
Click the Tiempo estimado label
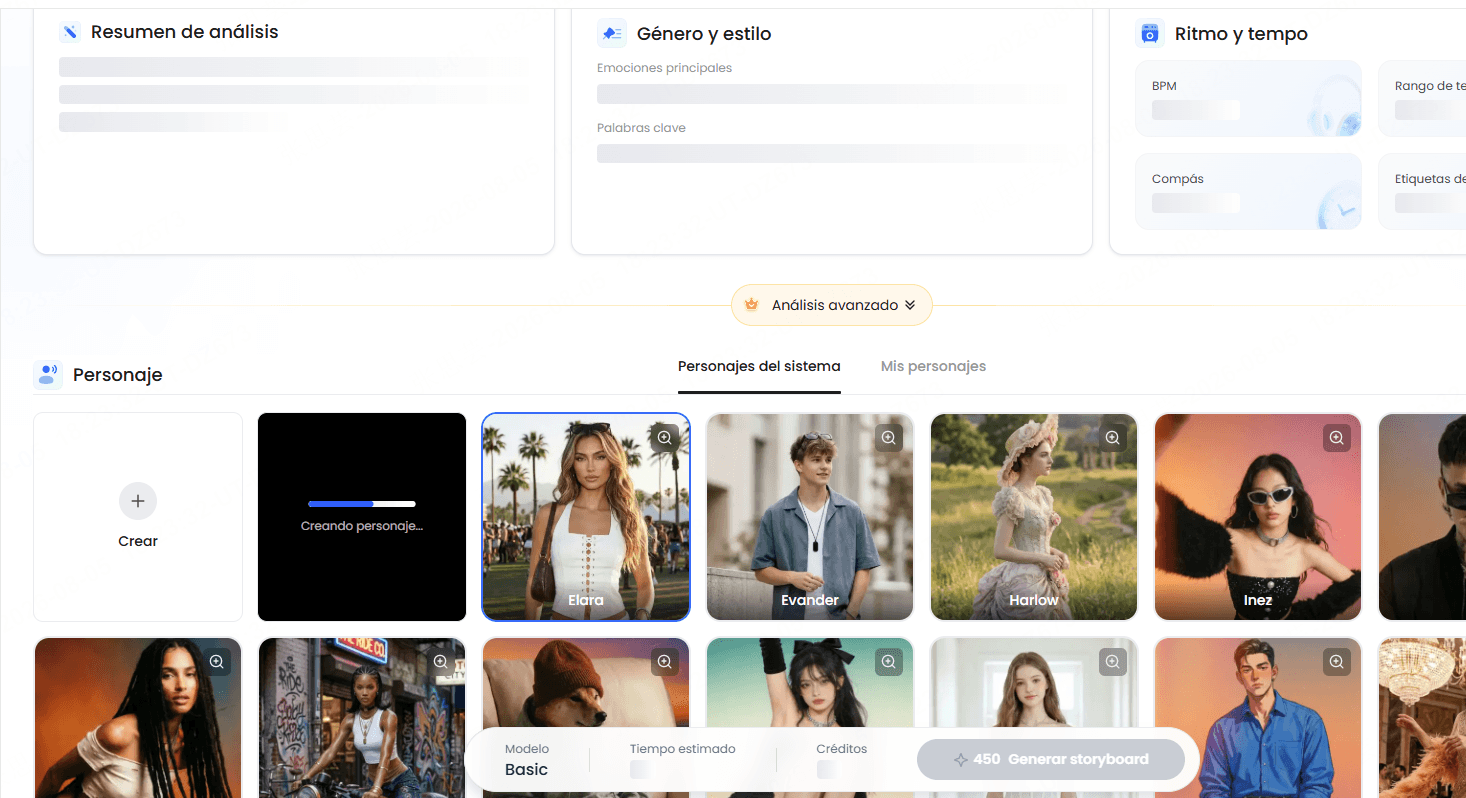coord(683,748)
